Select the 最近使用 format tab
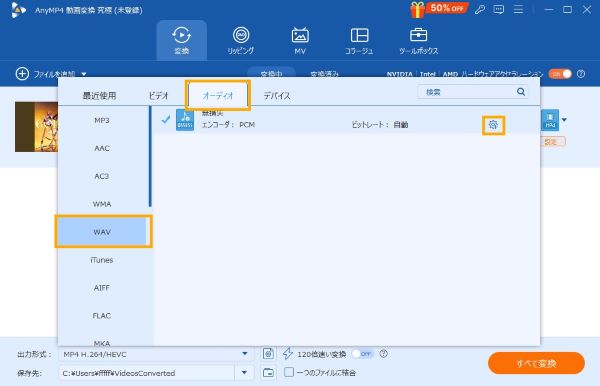The width and height of the screenshot is (600, 386). pyautogui.click(x=99, y=96)
